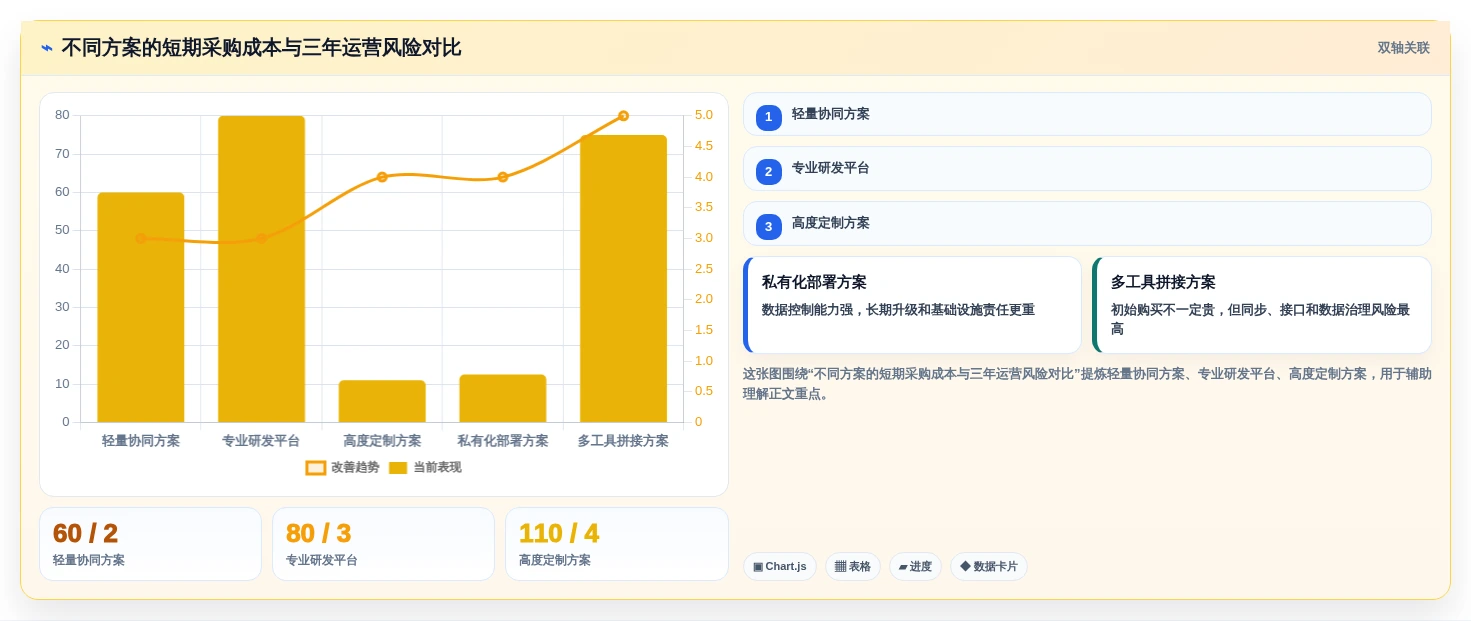Click the Chart.js tag
The width and height of the screenshot is (1471, 621).
pyautogui.click(x=779, y=567)
